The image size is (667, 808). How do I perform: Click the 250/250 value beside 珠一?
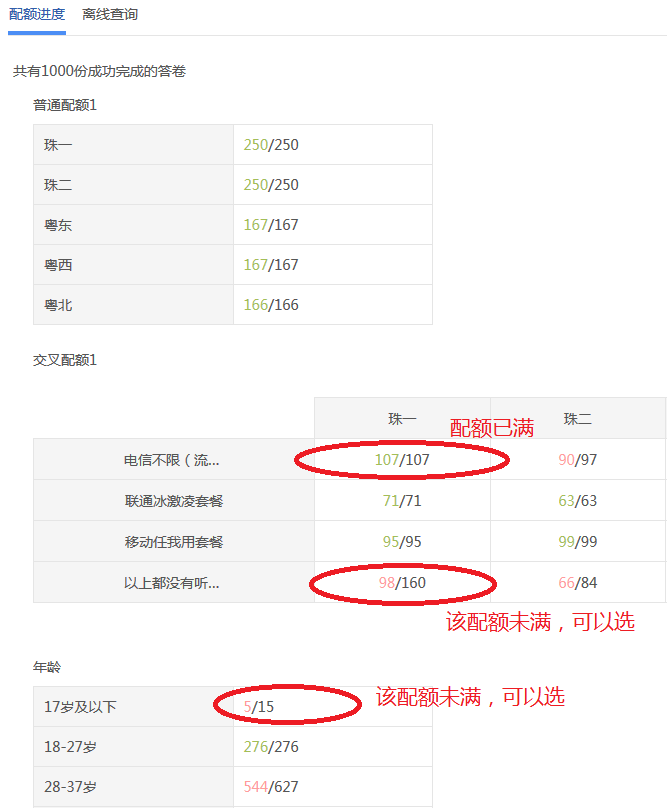[271, 145]
